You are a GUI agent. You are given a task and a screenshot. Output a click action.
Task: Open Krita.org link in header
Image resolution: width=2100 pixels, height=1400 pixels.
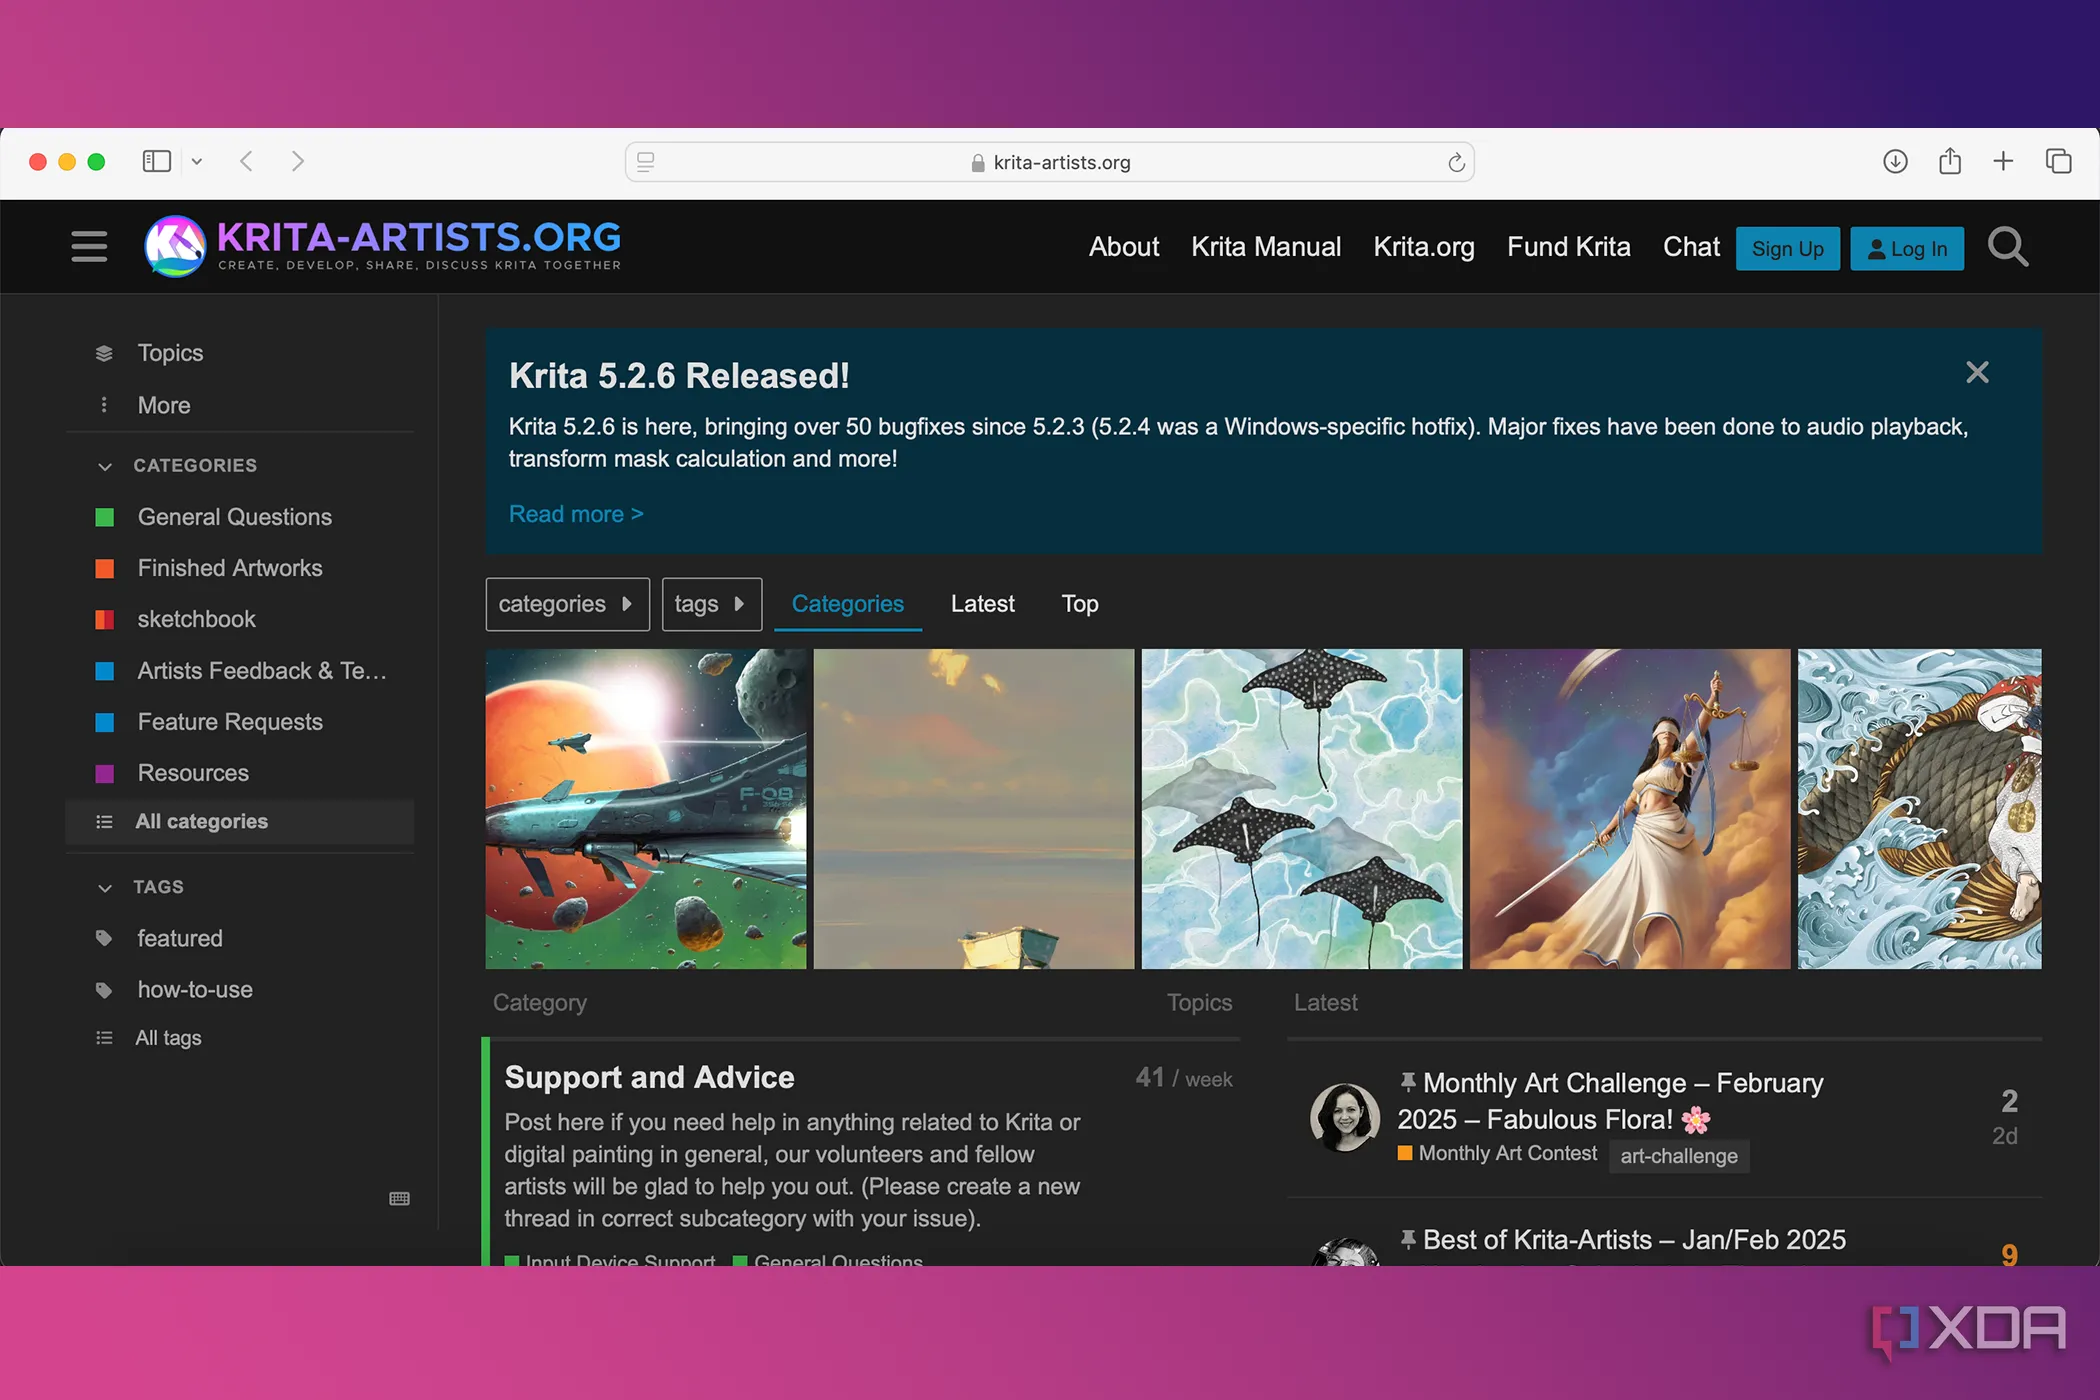(x=1424, y=247)
